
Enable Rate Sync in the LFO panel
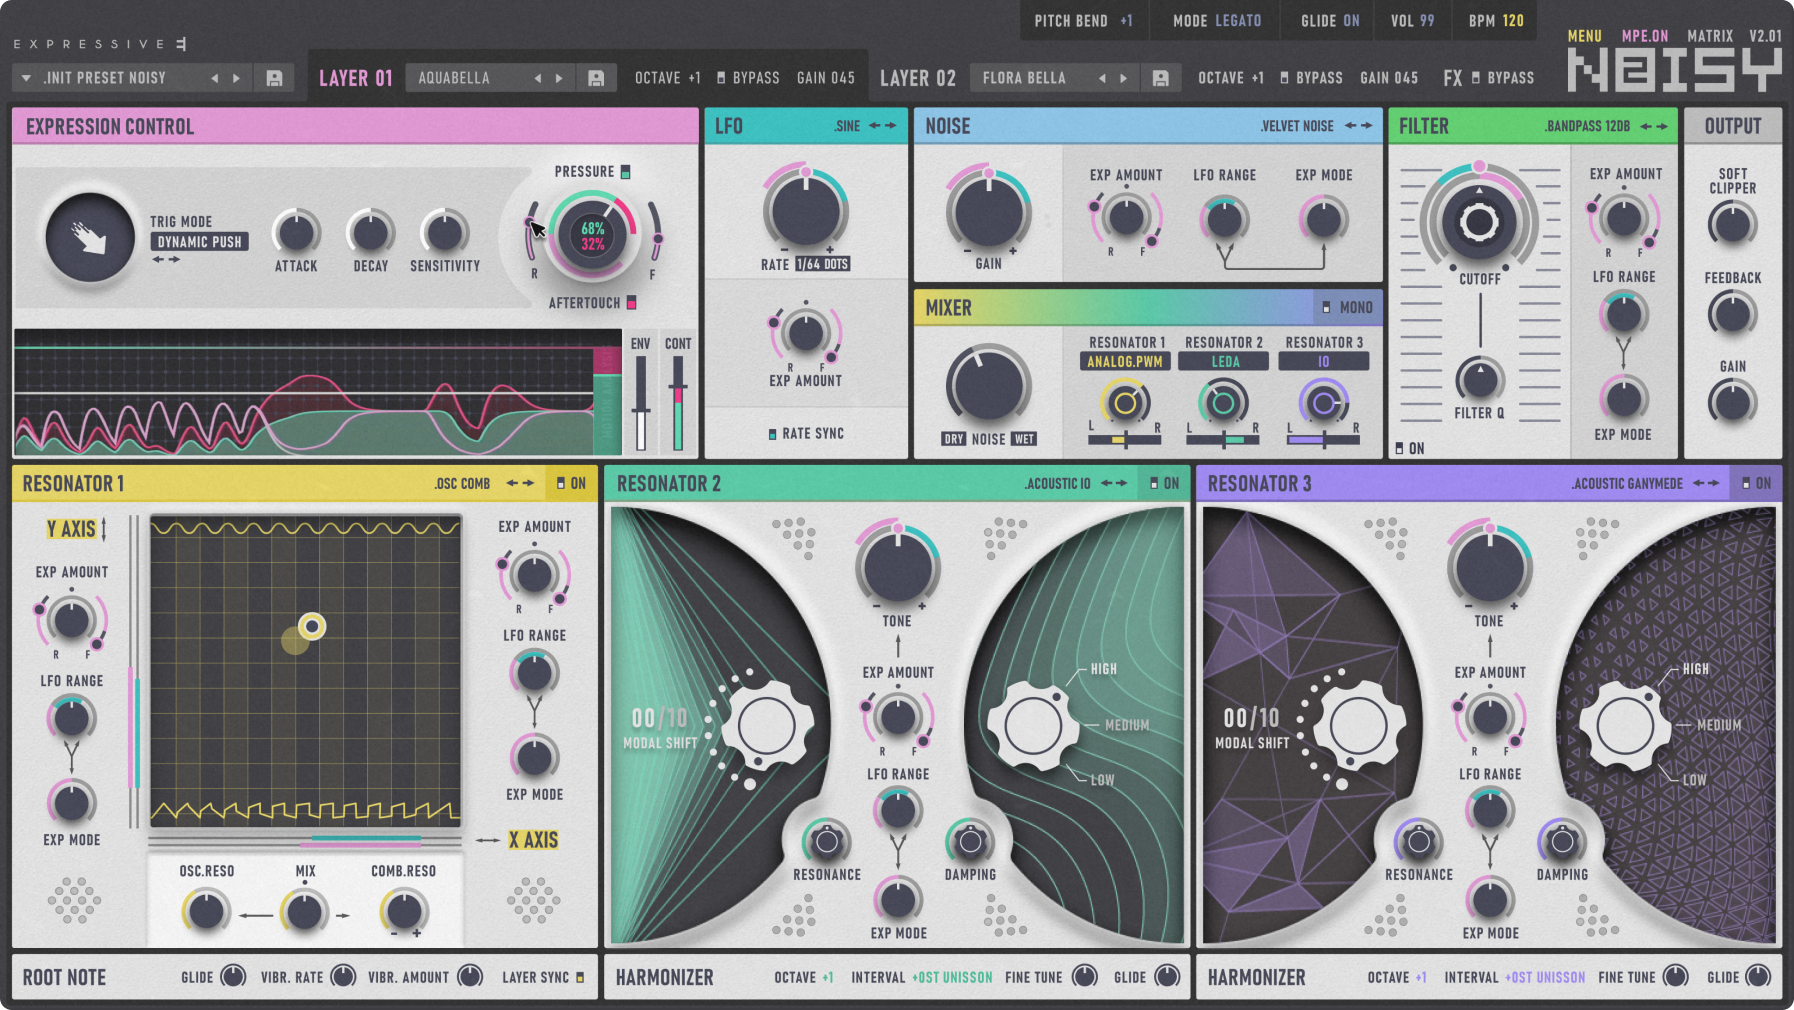[x=772, y=433]
